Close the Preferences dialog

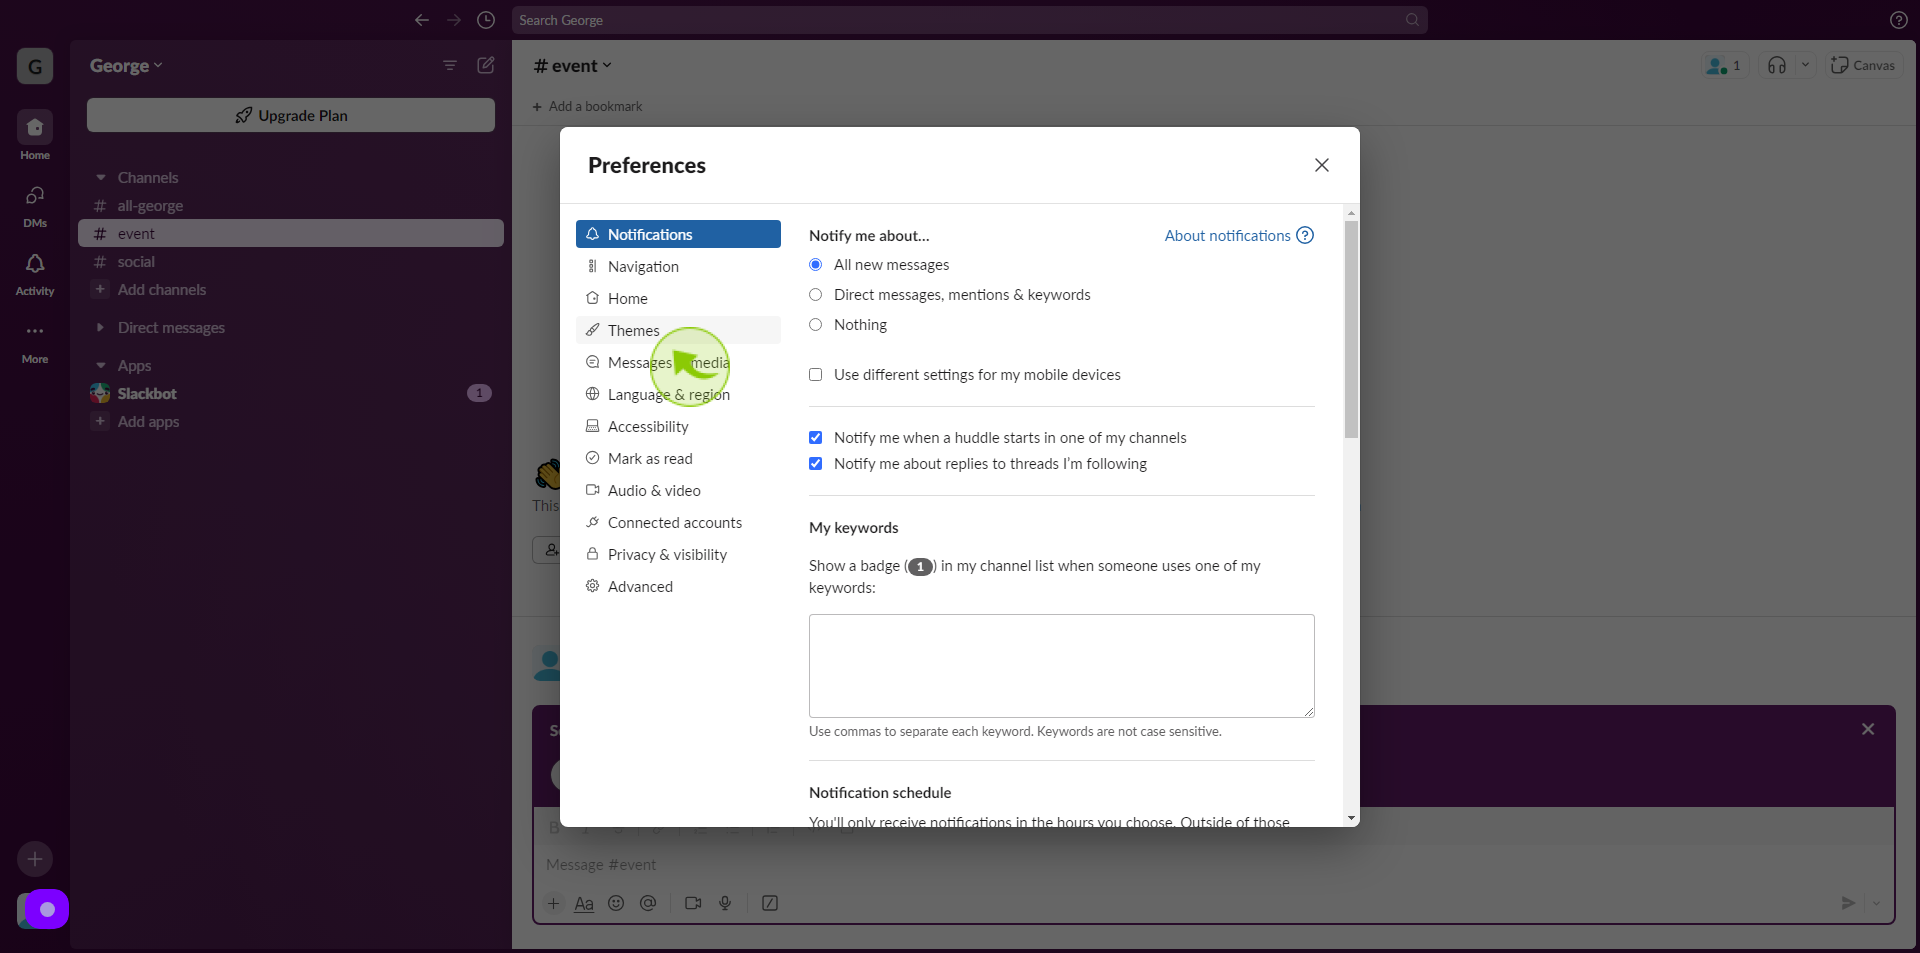coord(1322,165)
